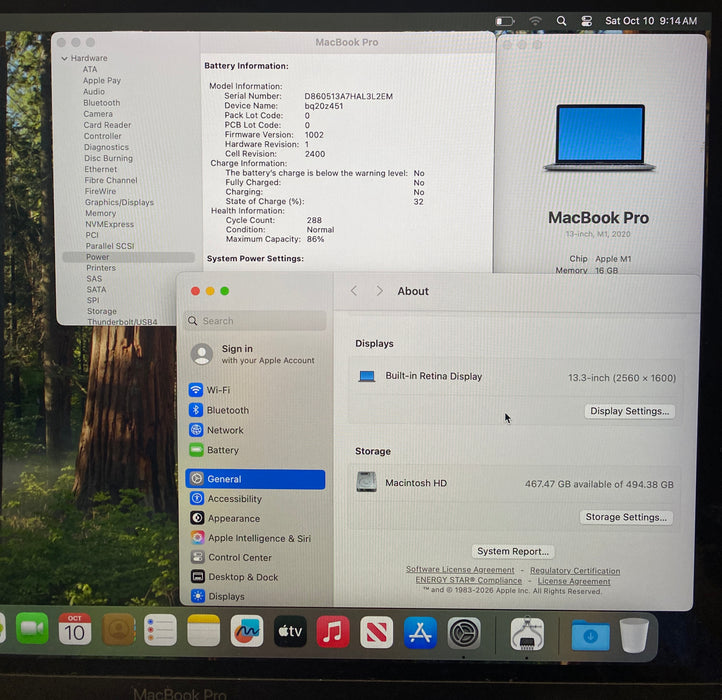Click the battery Serial Number value
This screenshot has height=700, width=722.
349,96
